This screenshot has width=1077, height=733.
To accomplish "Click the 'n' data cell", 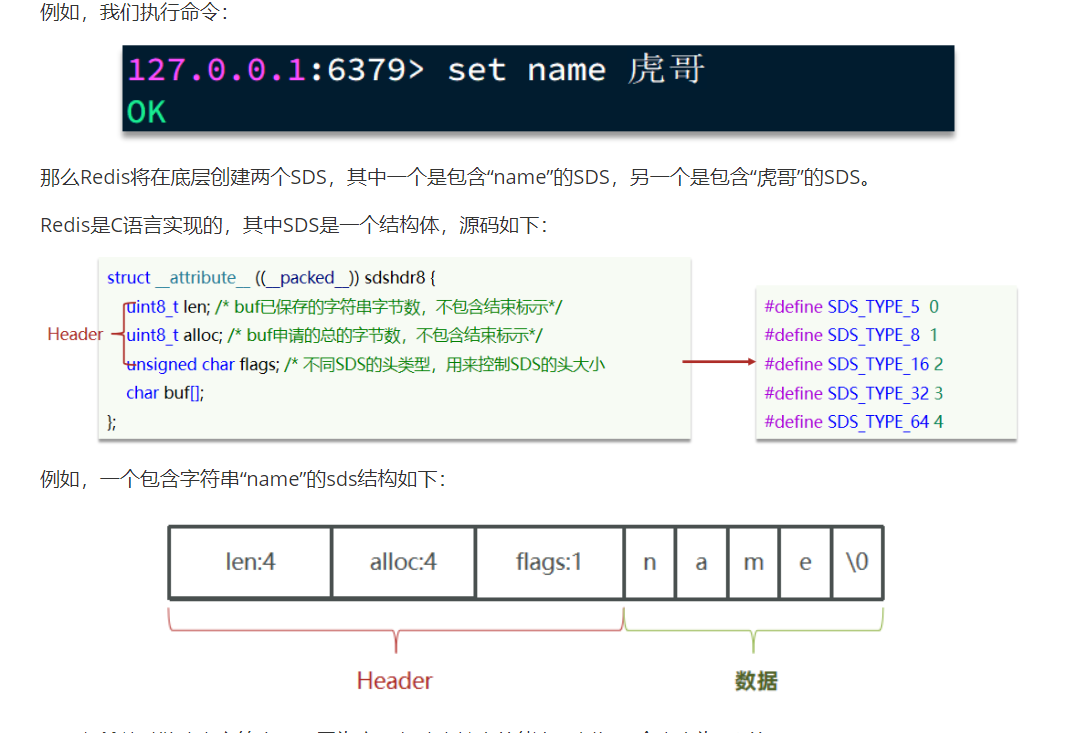I will point(650,563).
